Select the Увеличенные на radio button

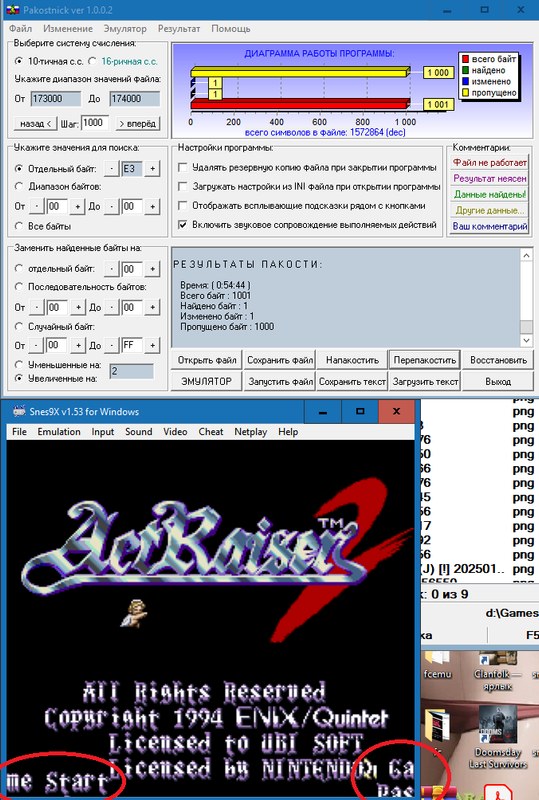(19, 378)
